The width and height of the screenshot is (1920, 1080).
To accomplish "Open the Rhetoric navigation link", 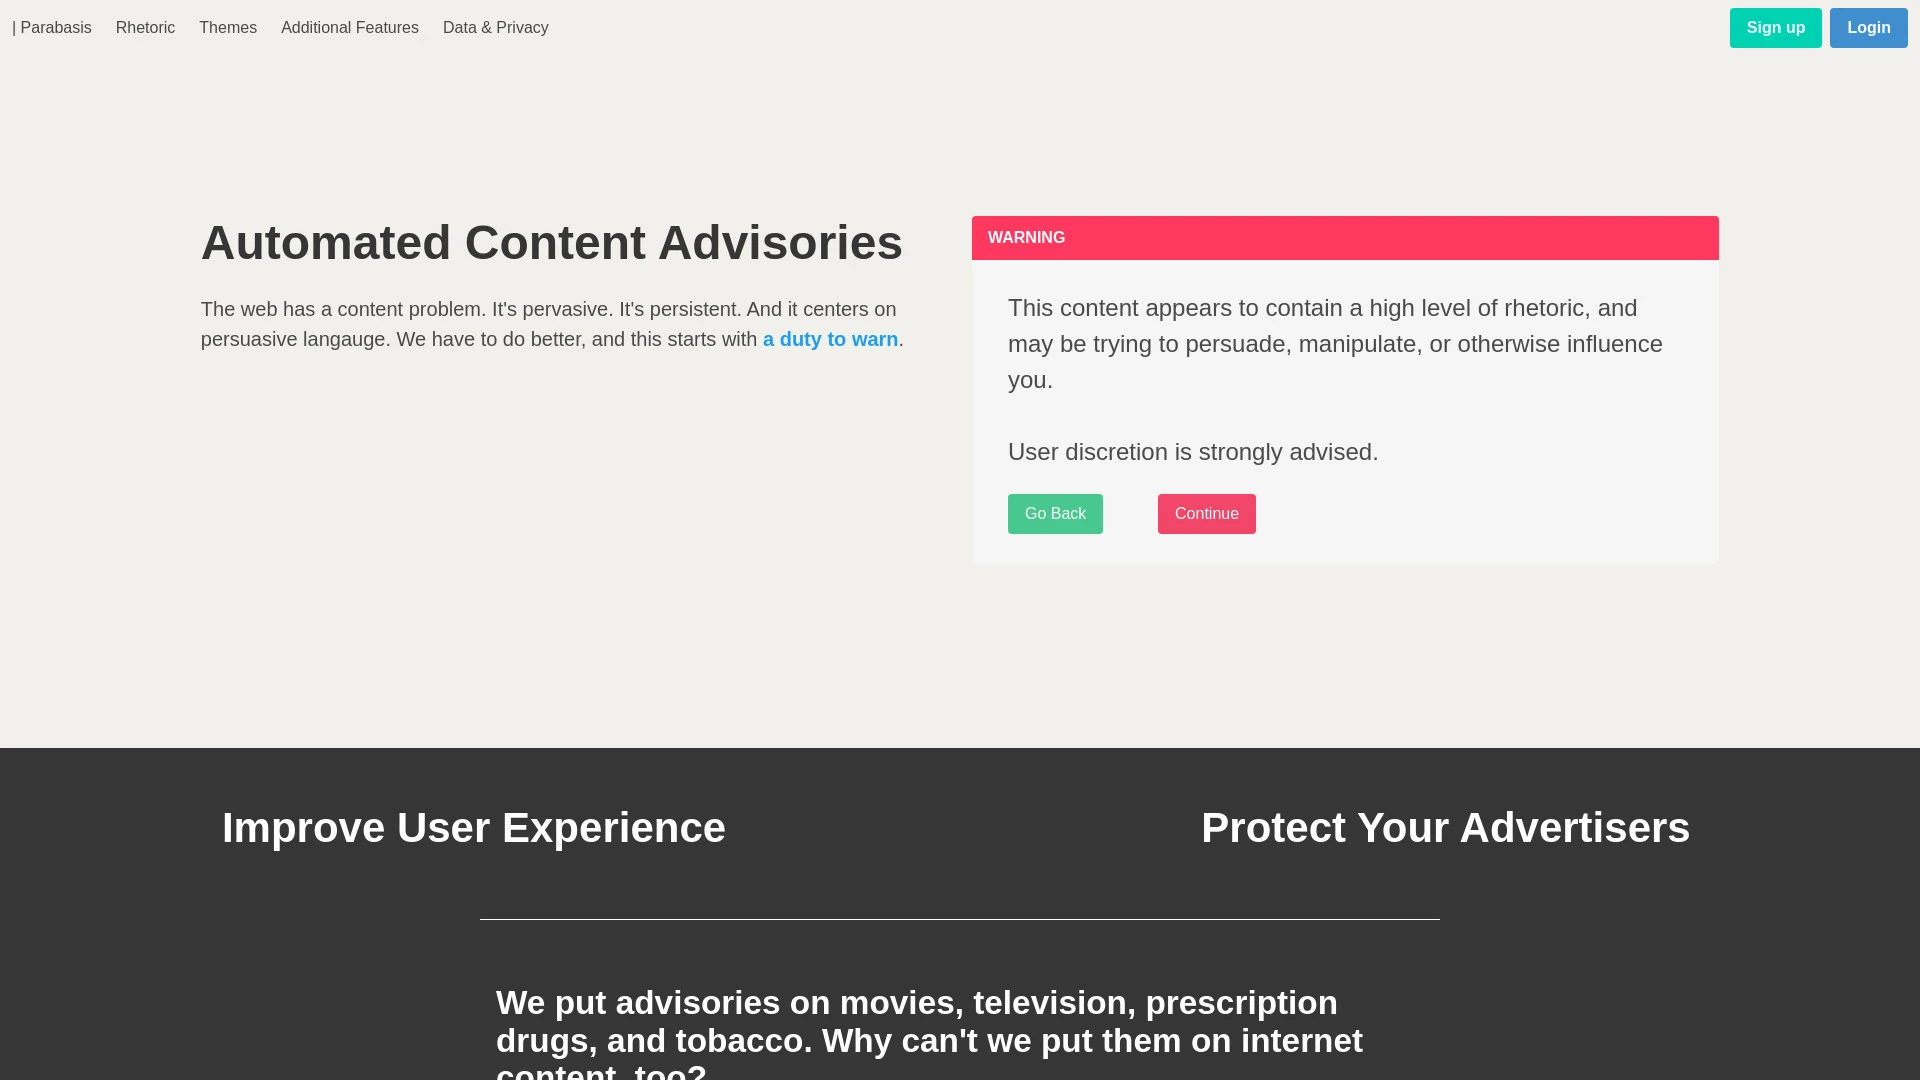I will click(145, 26).
